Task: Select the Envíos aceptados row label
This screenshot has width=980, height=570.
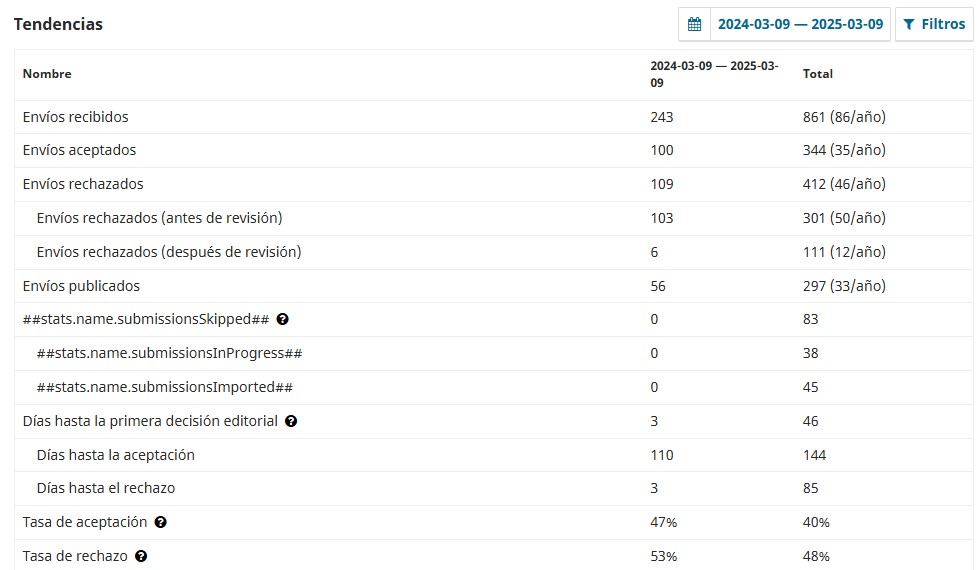Action: 79,150
